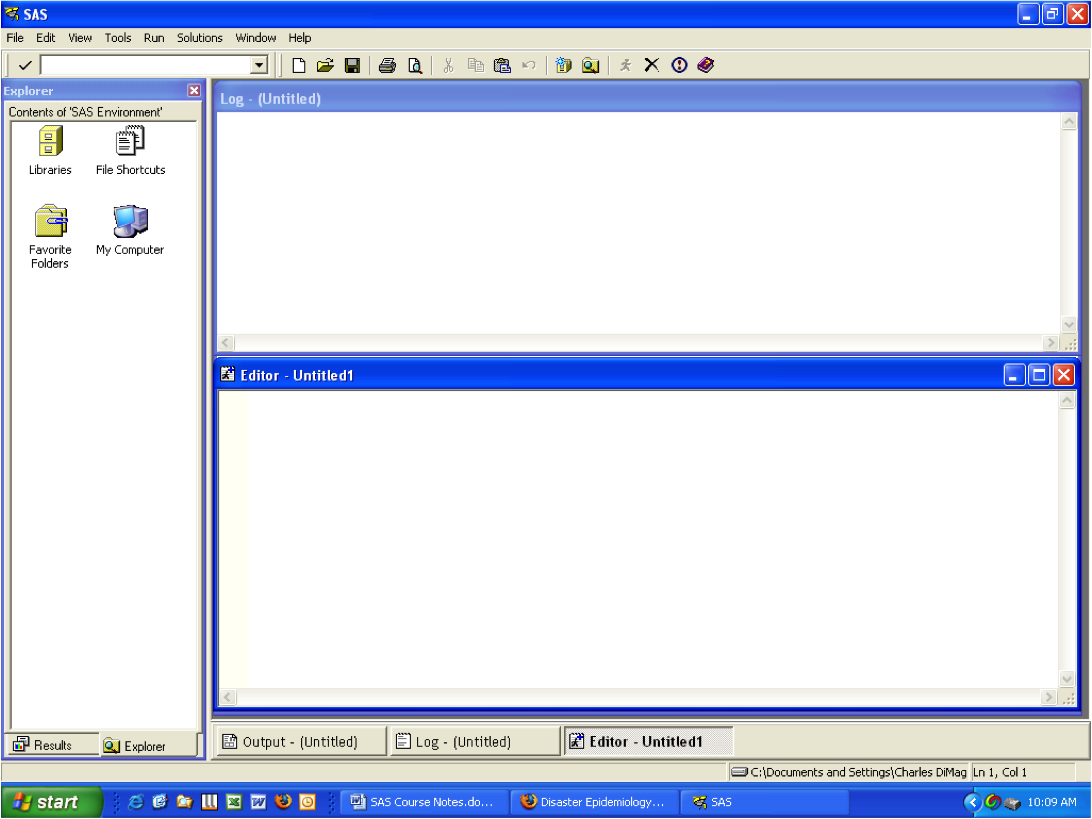The width and height of the screenshot is (1092, 819).
Task: Close the Explorer pane
Action: (x=194, y=91)
